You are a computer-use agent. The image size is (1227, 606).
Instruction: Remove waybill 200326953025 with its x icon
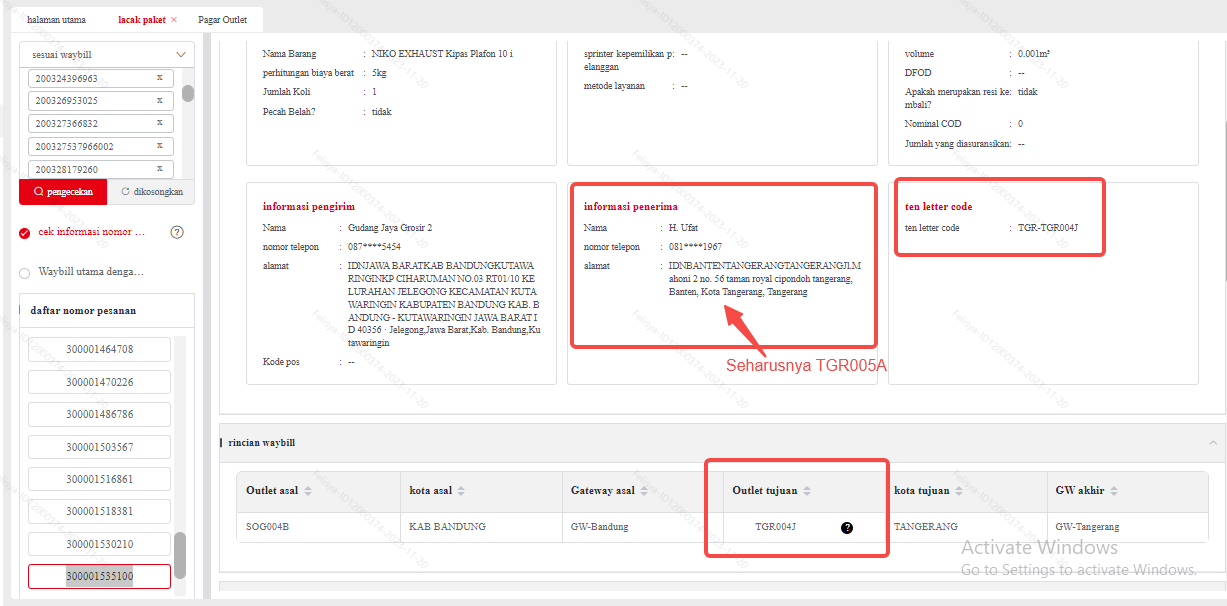(159, 100)
